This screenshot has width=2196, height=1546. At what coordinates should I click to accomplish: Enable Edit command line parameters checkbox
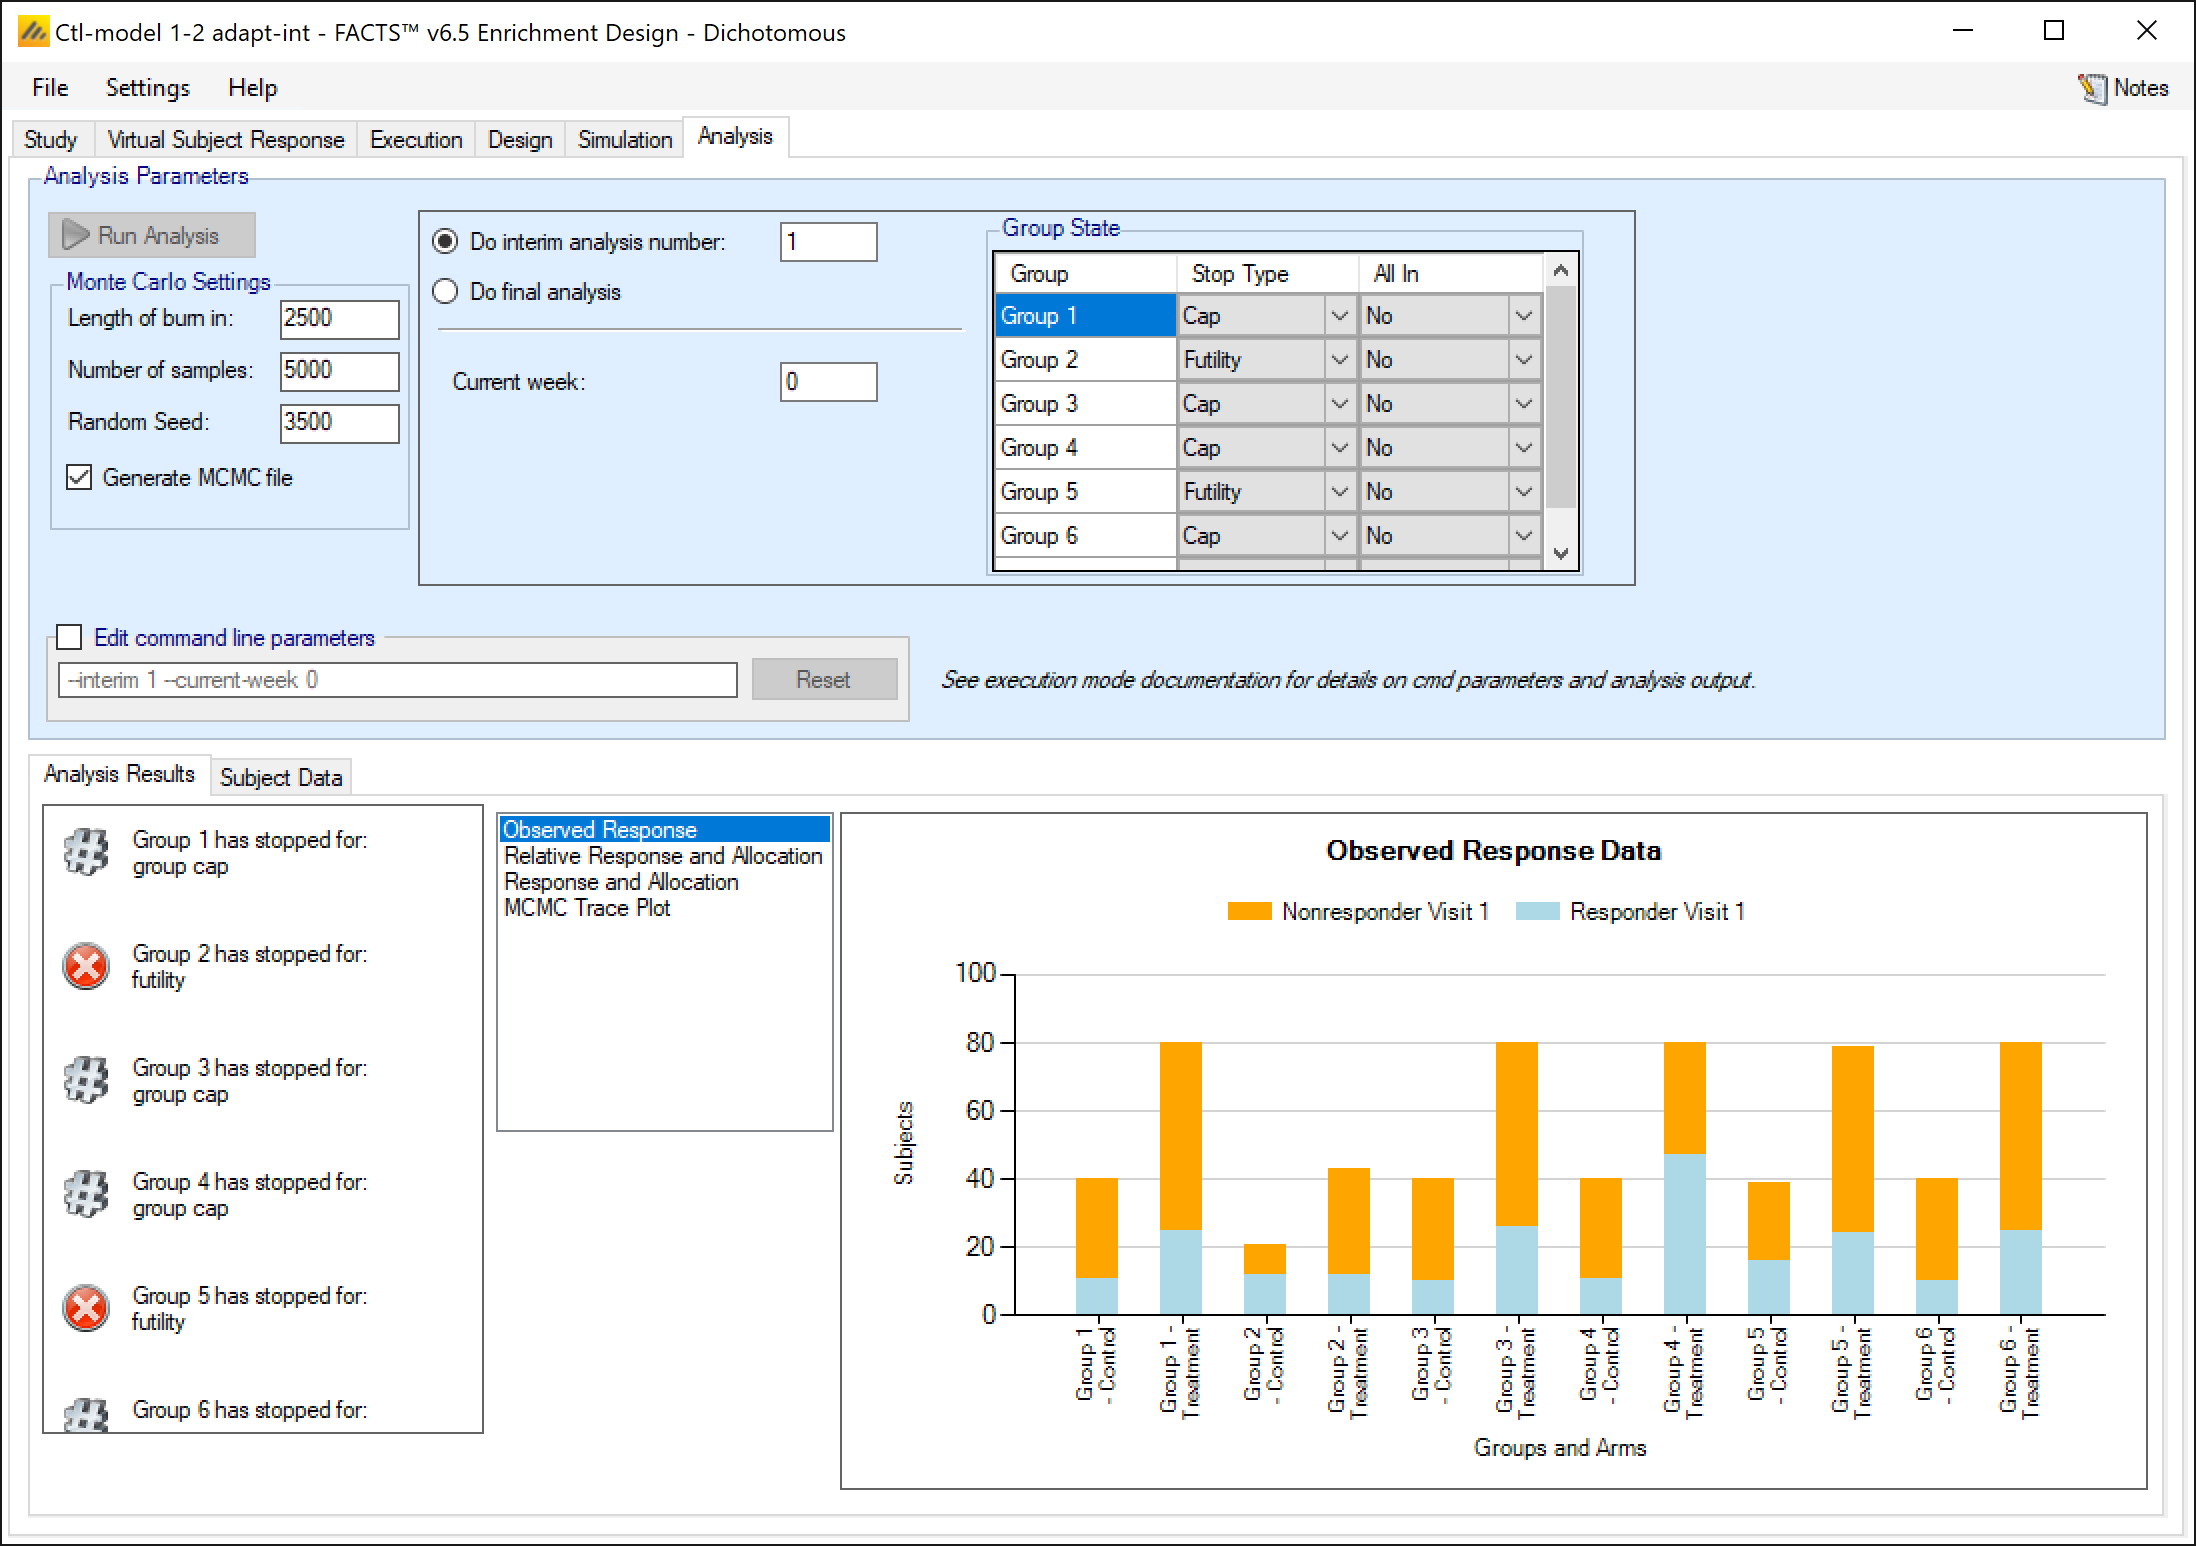point(69,637)
